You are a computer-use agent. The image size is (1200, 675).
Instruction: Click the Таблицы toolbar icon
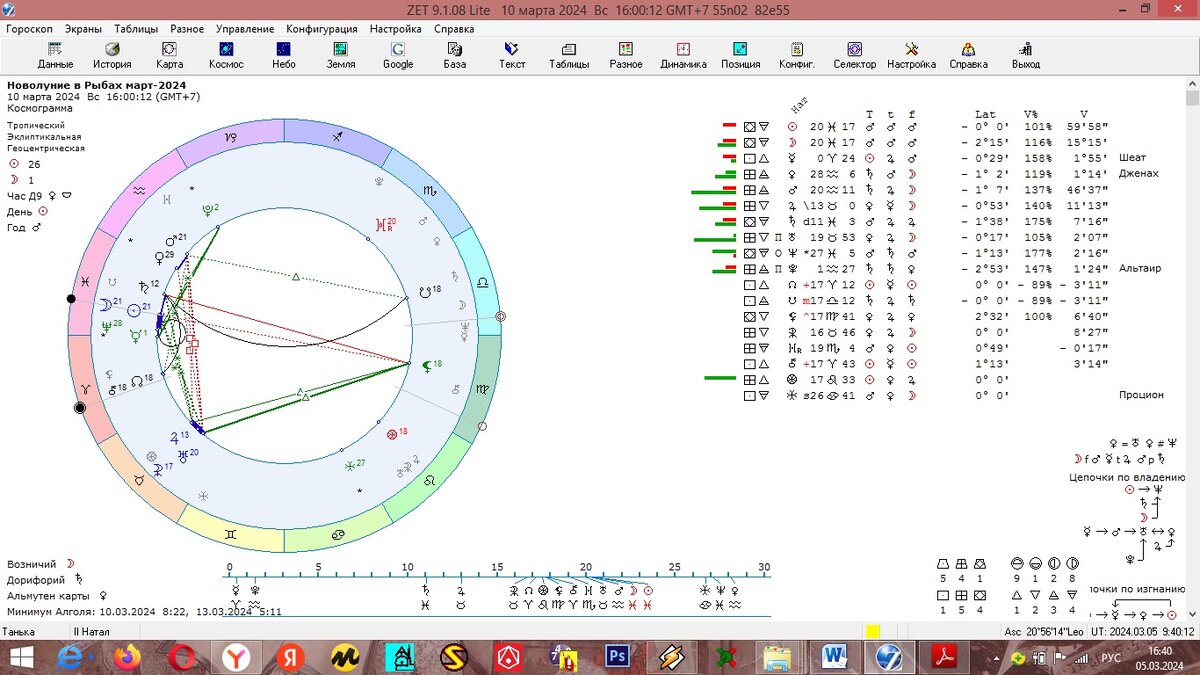pos(569,55)
